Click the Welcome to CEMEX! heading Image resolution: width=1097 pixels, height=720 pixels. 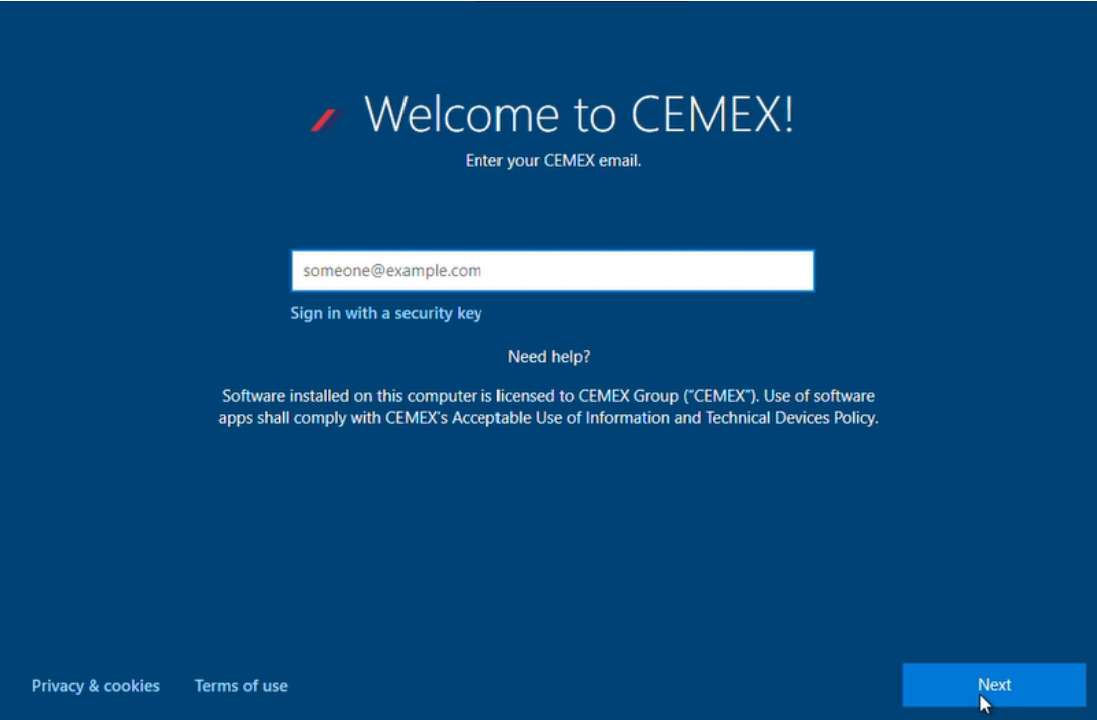[579, 114]
